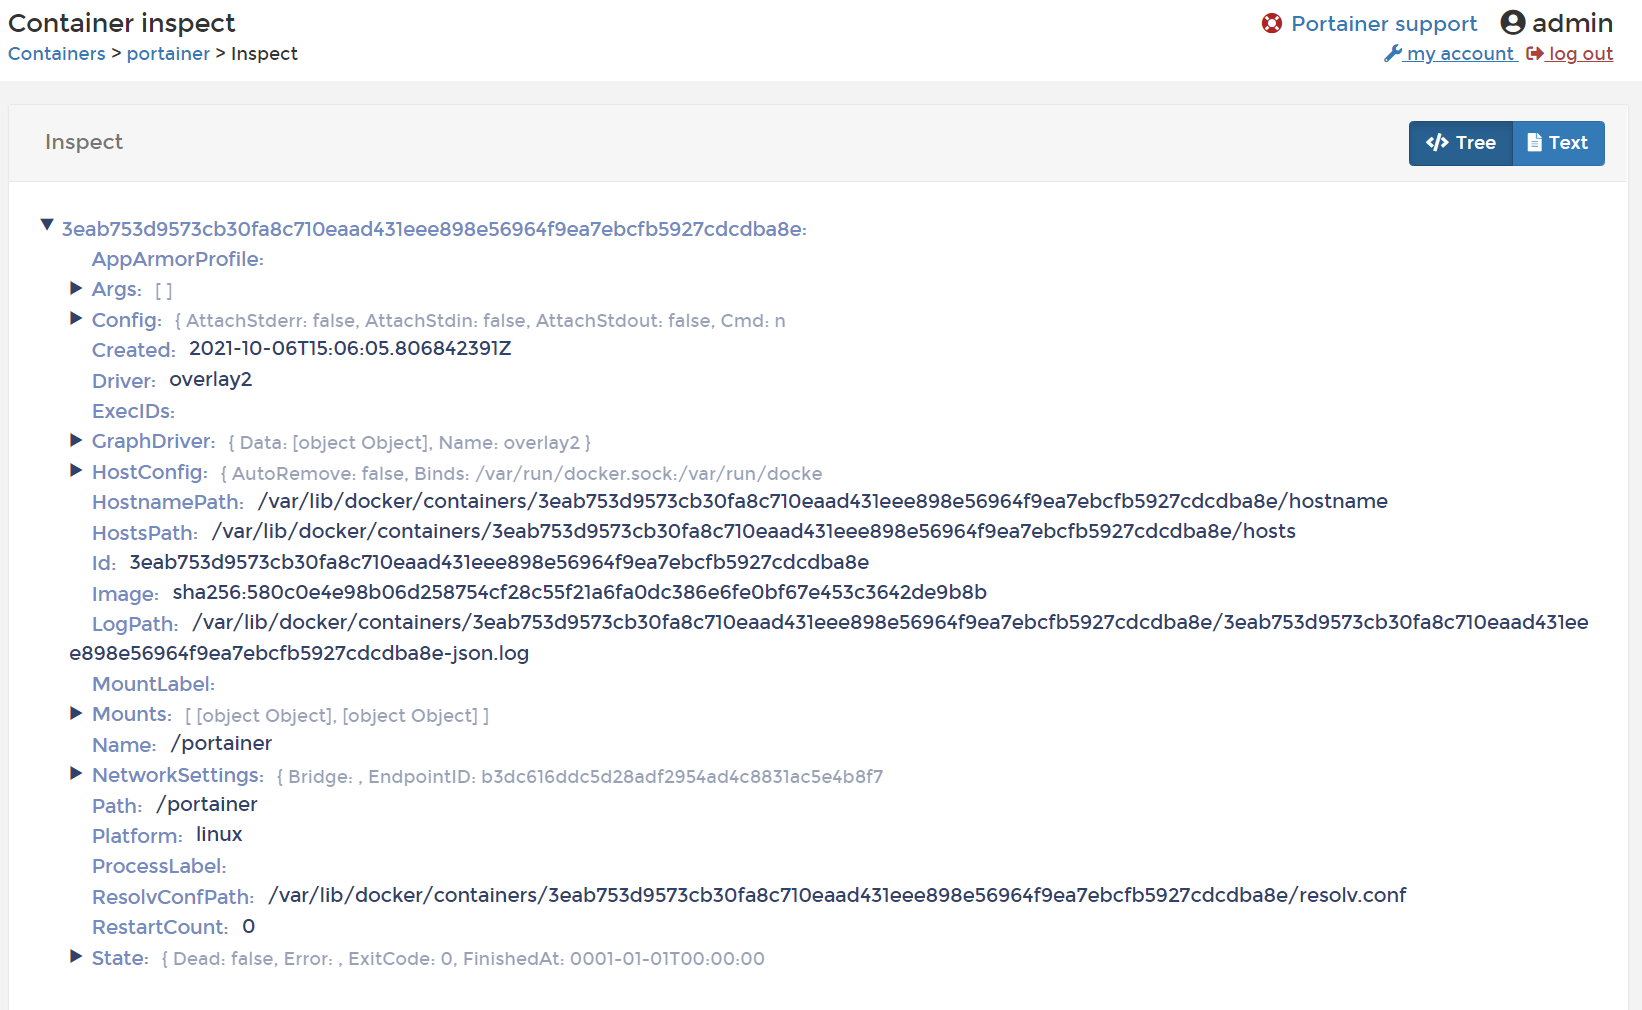This screenshot has width=1642, height=1010.
Task: Click the HostnamePath key
Action: tap(168, 502)
